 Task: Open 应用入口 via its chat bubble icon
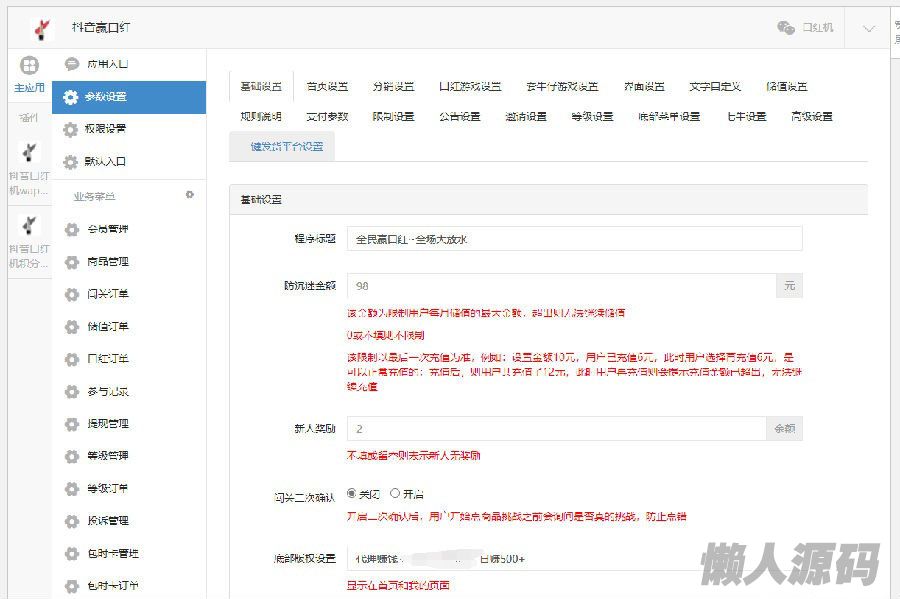point(71,64)
